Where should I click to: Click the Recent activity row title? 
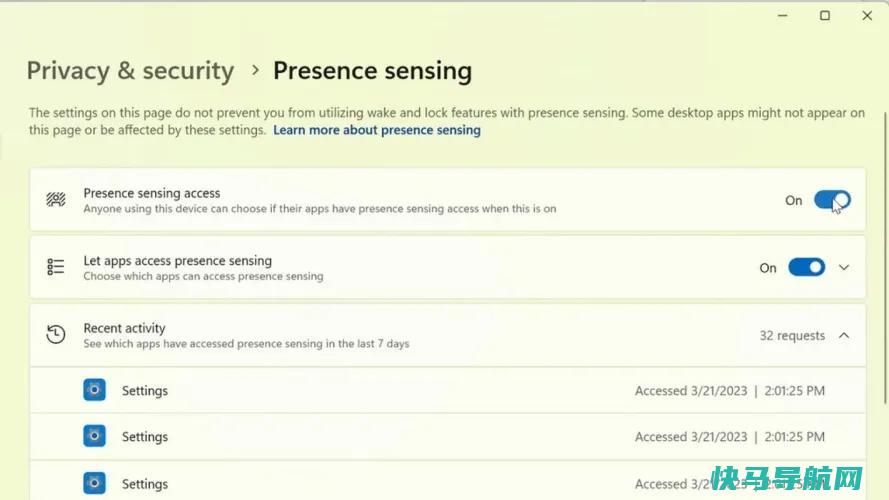click(124, 328)
